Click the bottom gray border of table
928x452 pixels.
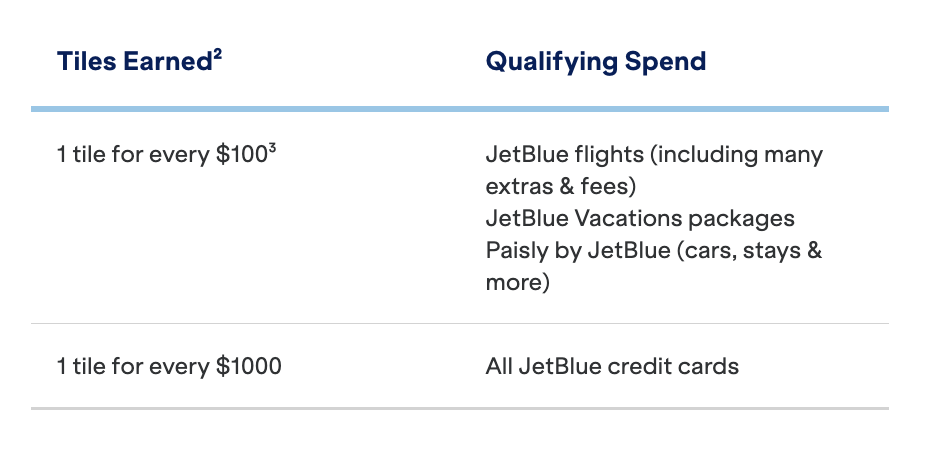tap(459, 408)
